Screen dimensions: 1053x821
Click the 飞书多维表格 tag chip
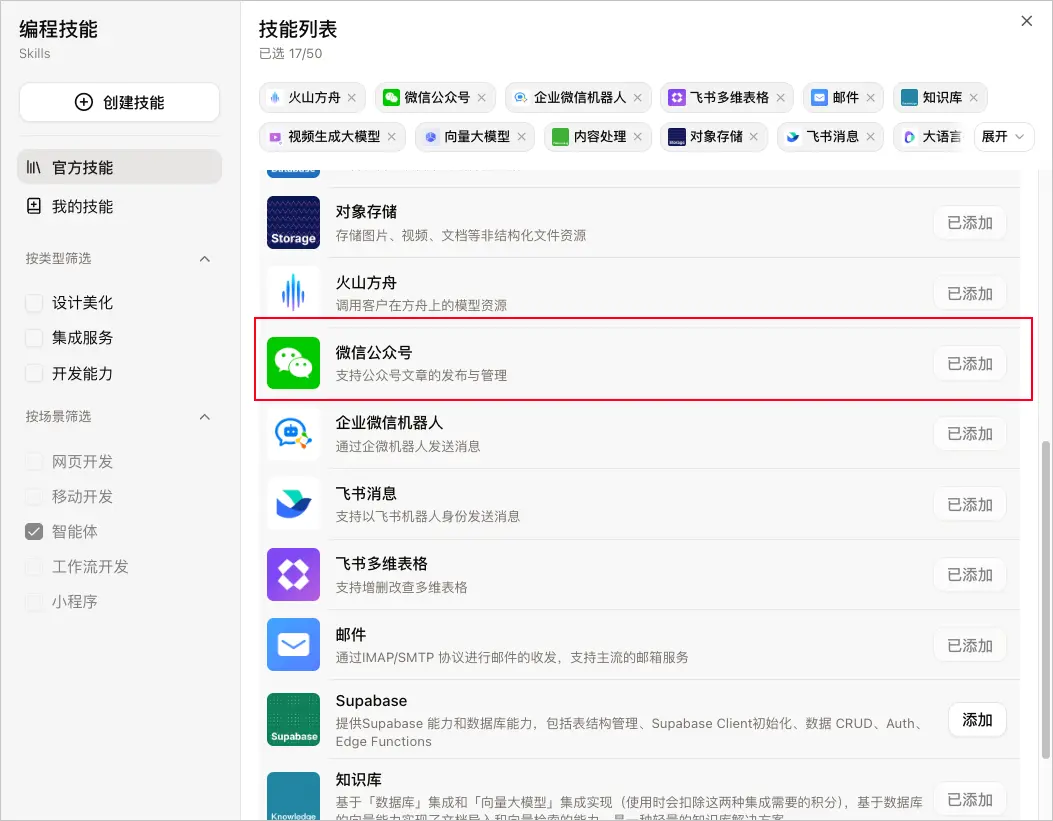click(727, 98)
